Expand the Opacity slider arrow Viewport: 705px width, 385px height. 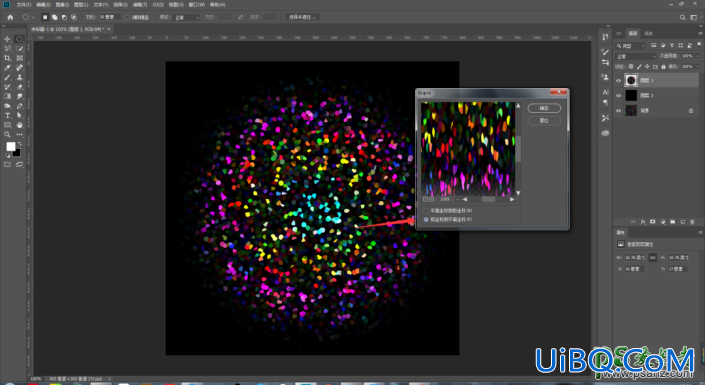[698, 56]
